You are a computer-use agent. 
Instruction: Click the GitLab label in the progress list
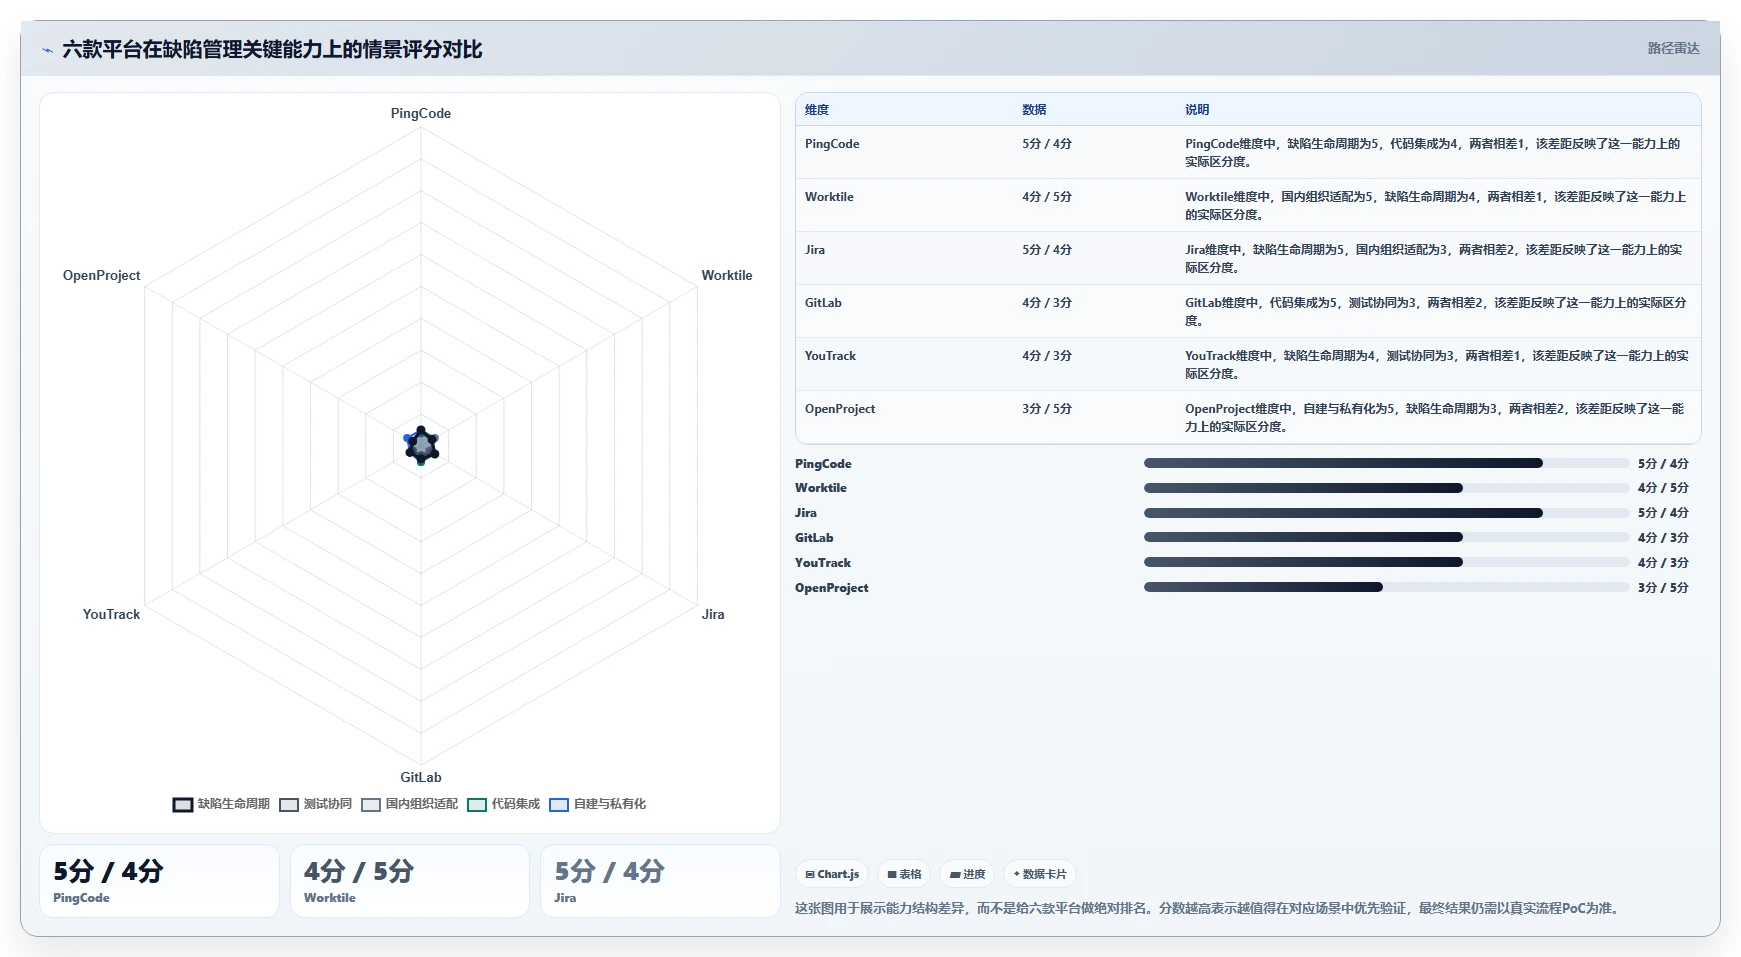point(814,538)
